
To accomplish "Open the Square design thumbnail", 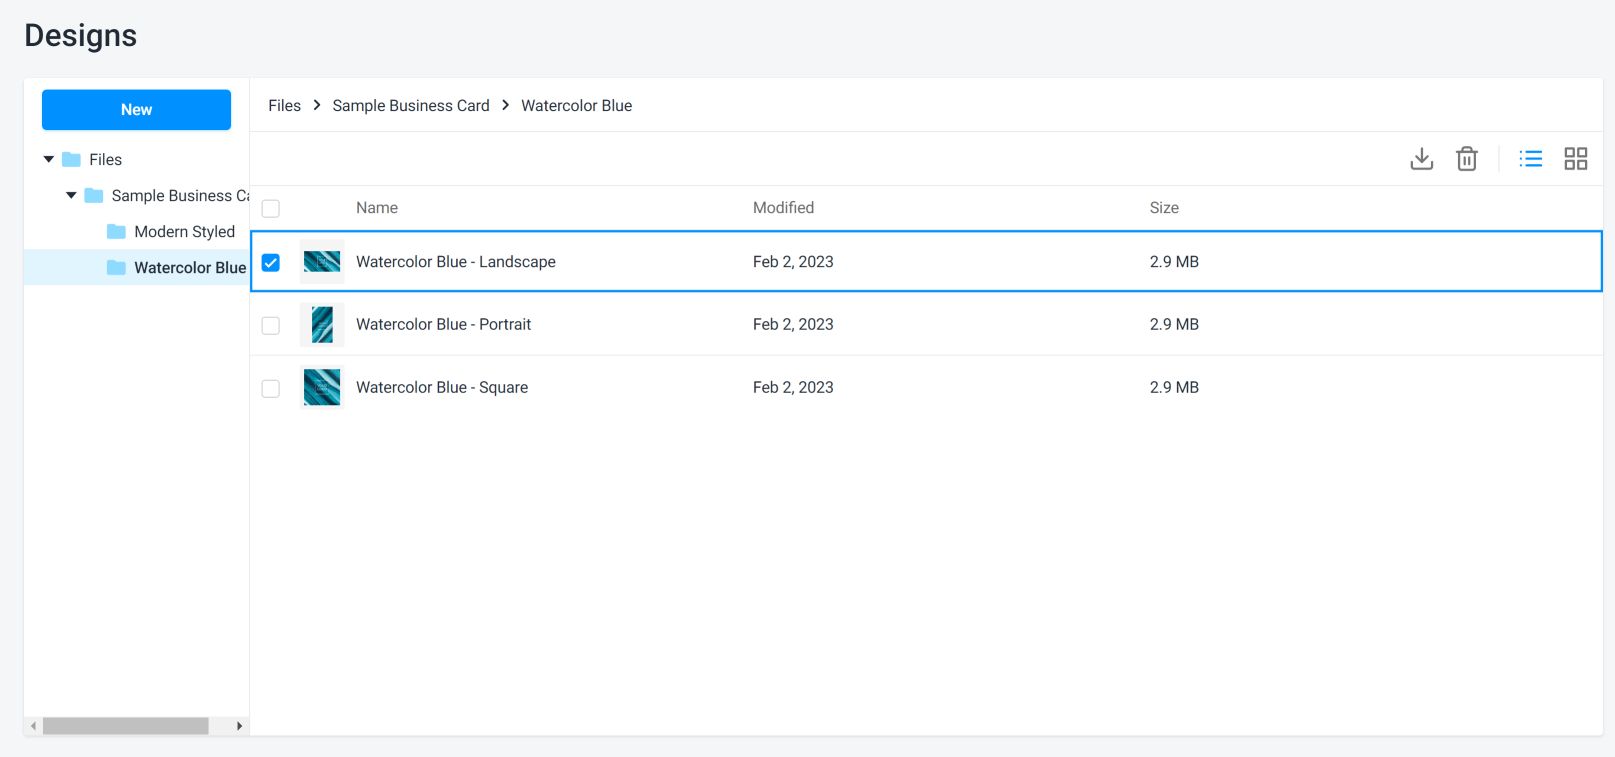I will 322,388.
